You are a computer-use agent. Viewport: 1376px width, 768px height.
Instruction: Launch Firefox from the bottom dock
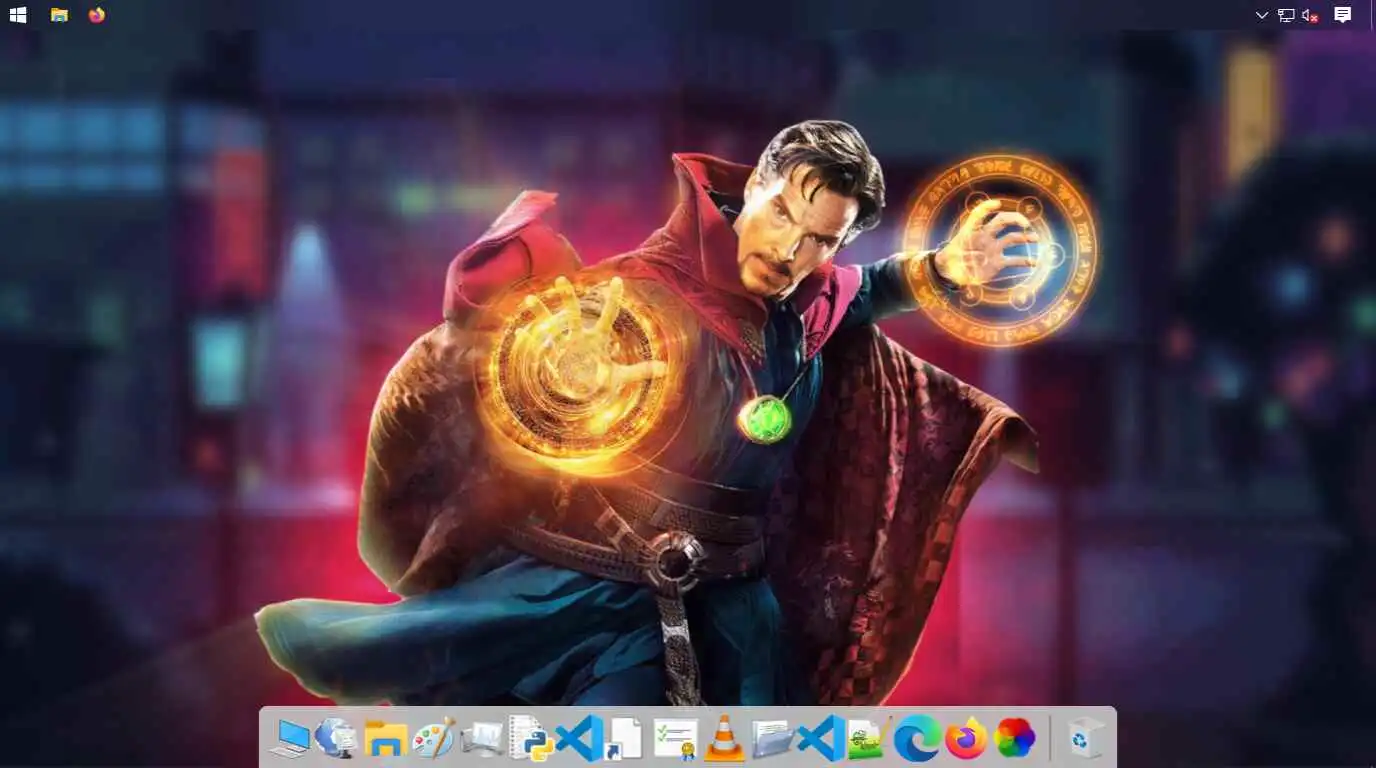[965, 739]
